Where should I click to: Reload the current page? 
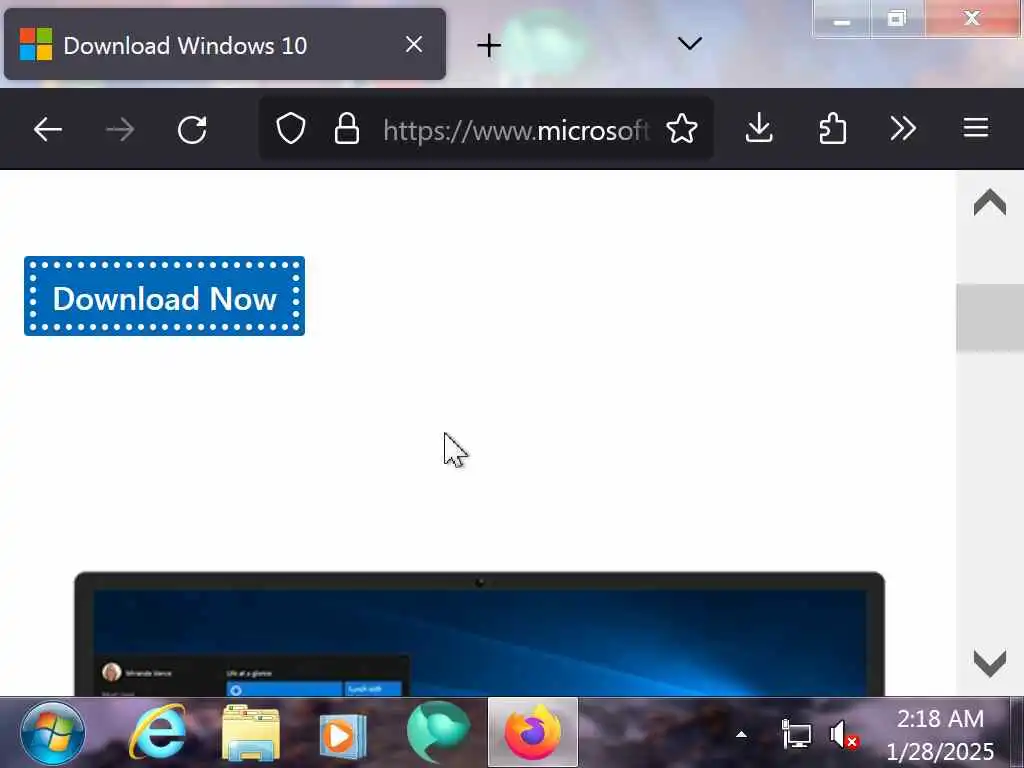tap(192, 129)
